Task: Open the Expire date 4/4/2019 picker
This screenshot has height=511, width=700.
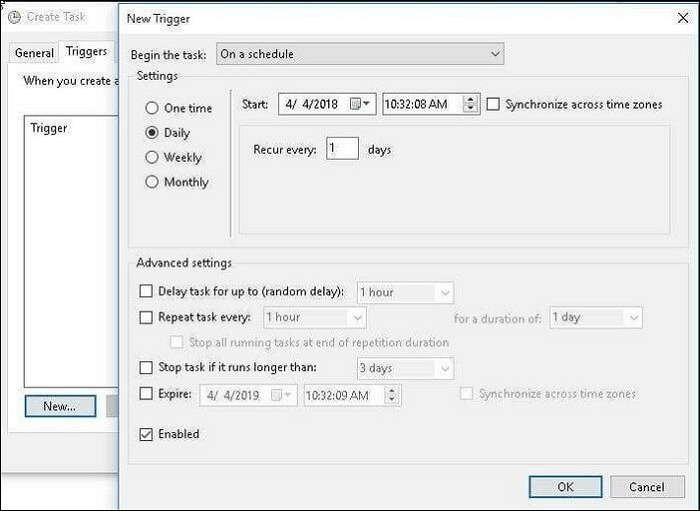Action: click(x=282, y=395)
